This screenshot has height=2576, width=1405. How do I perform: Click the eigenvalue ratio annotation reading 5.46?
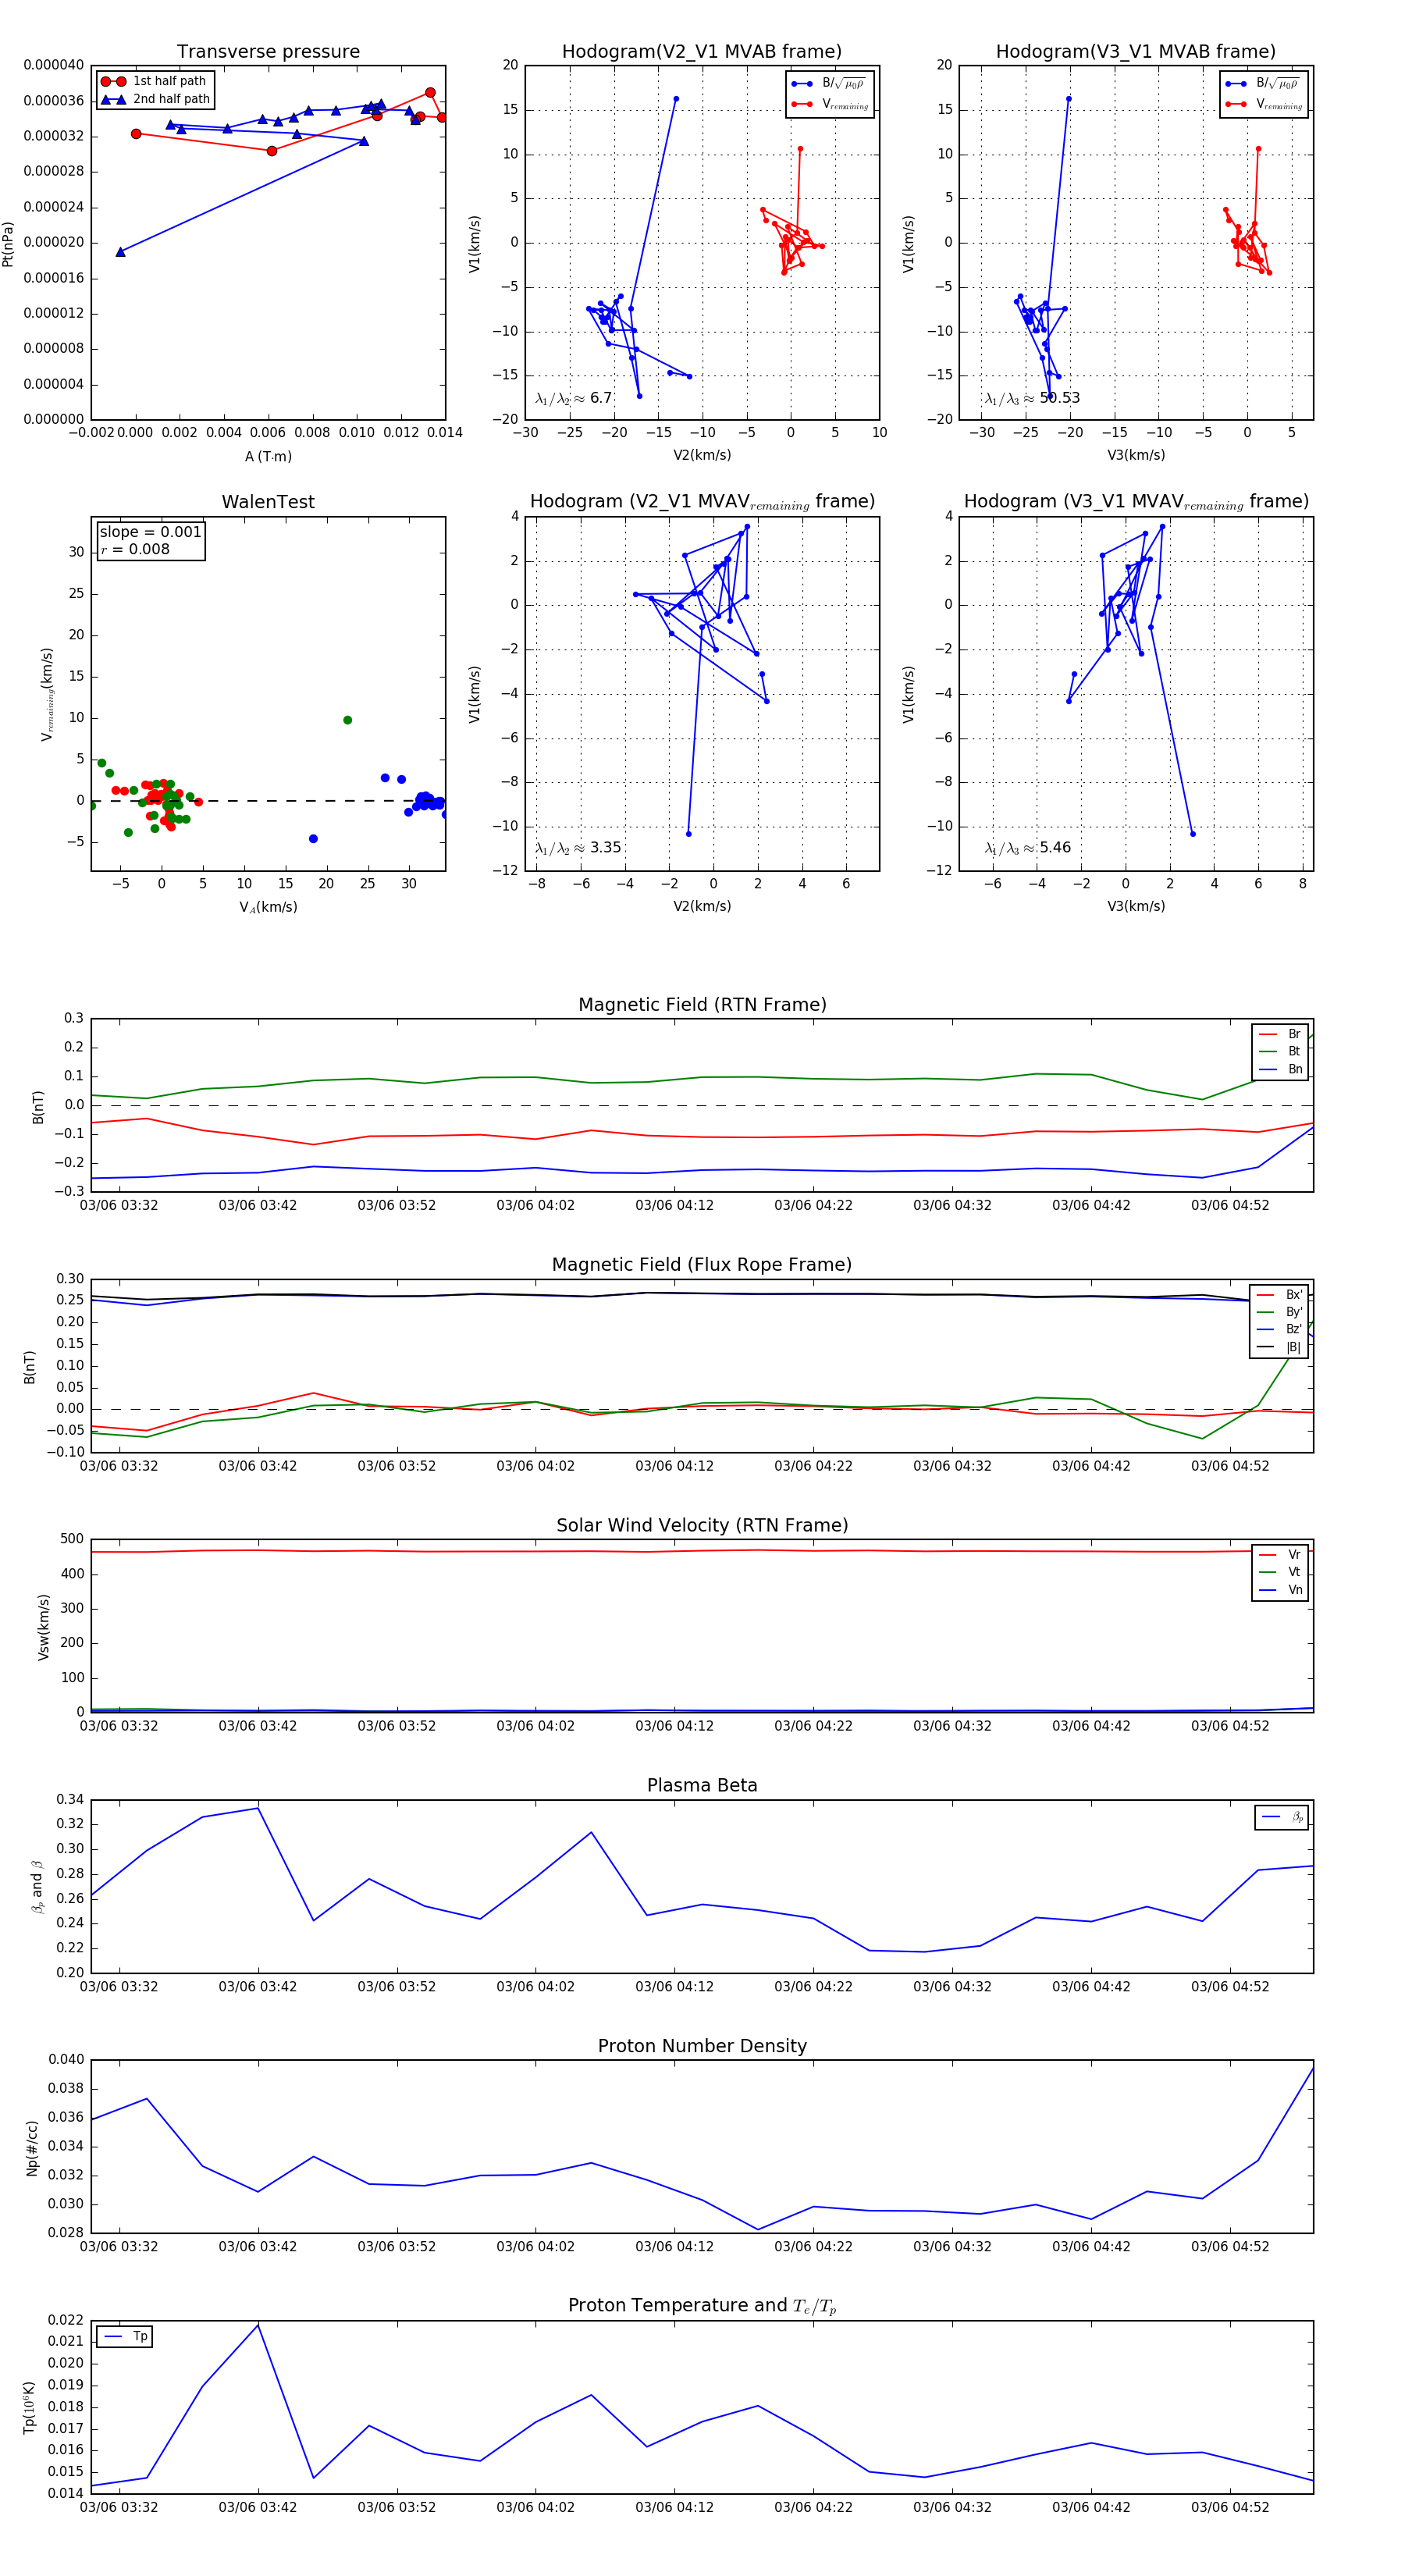[1028, 848]
